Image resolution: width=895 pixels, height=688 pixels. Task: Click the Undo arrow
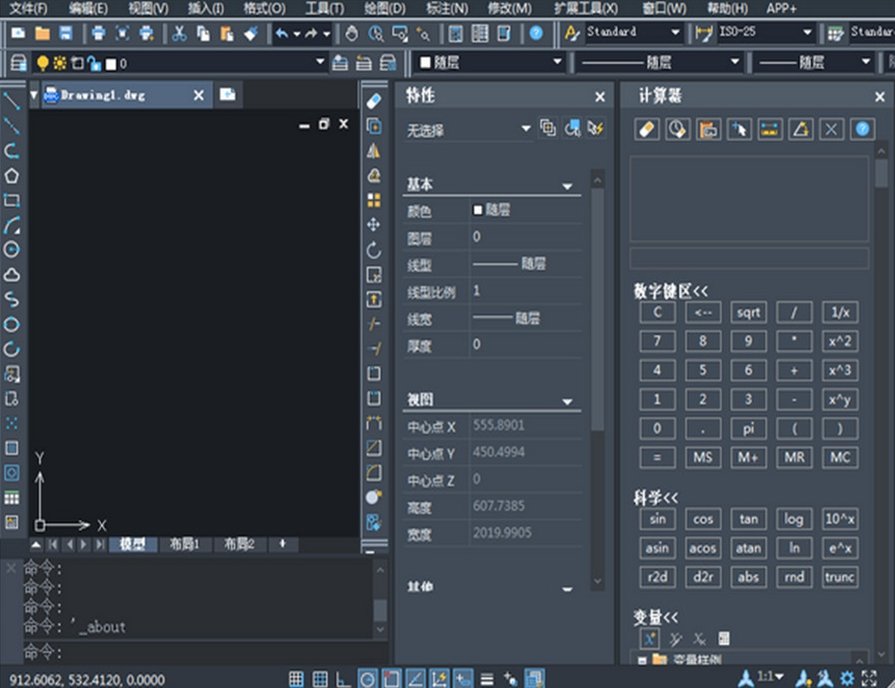point(282,33)
